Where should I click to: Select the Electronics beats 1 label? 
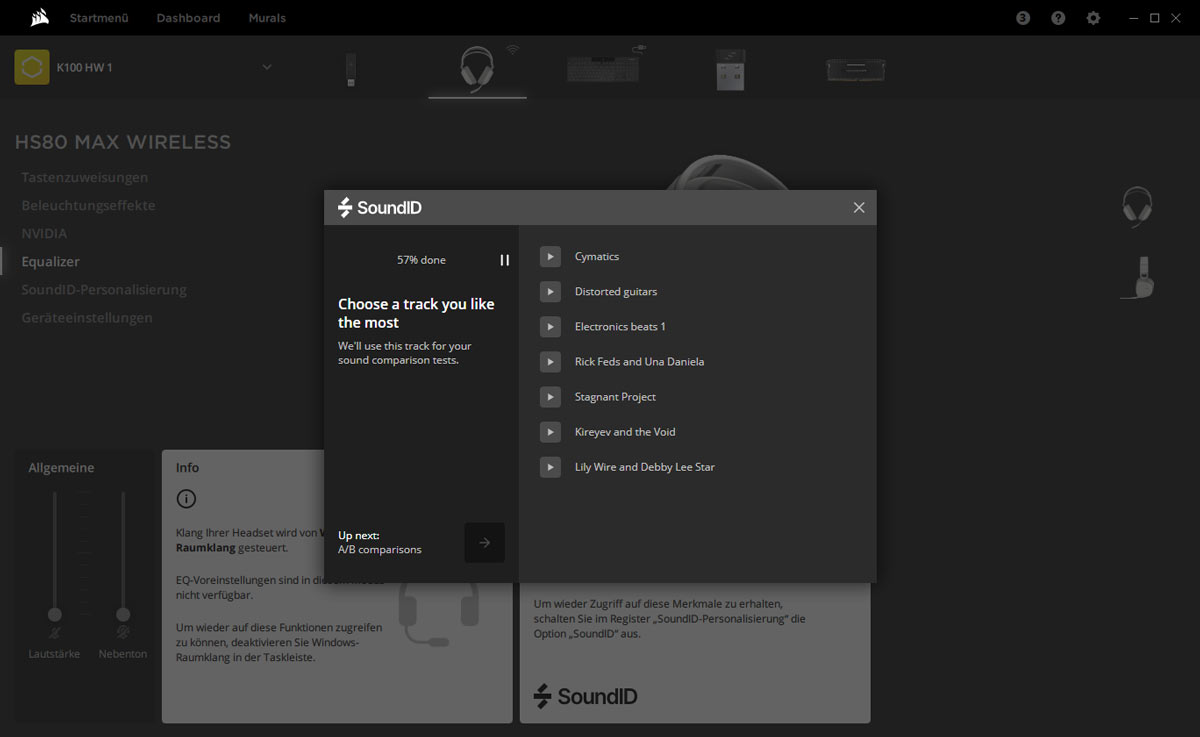[620, 327]
